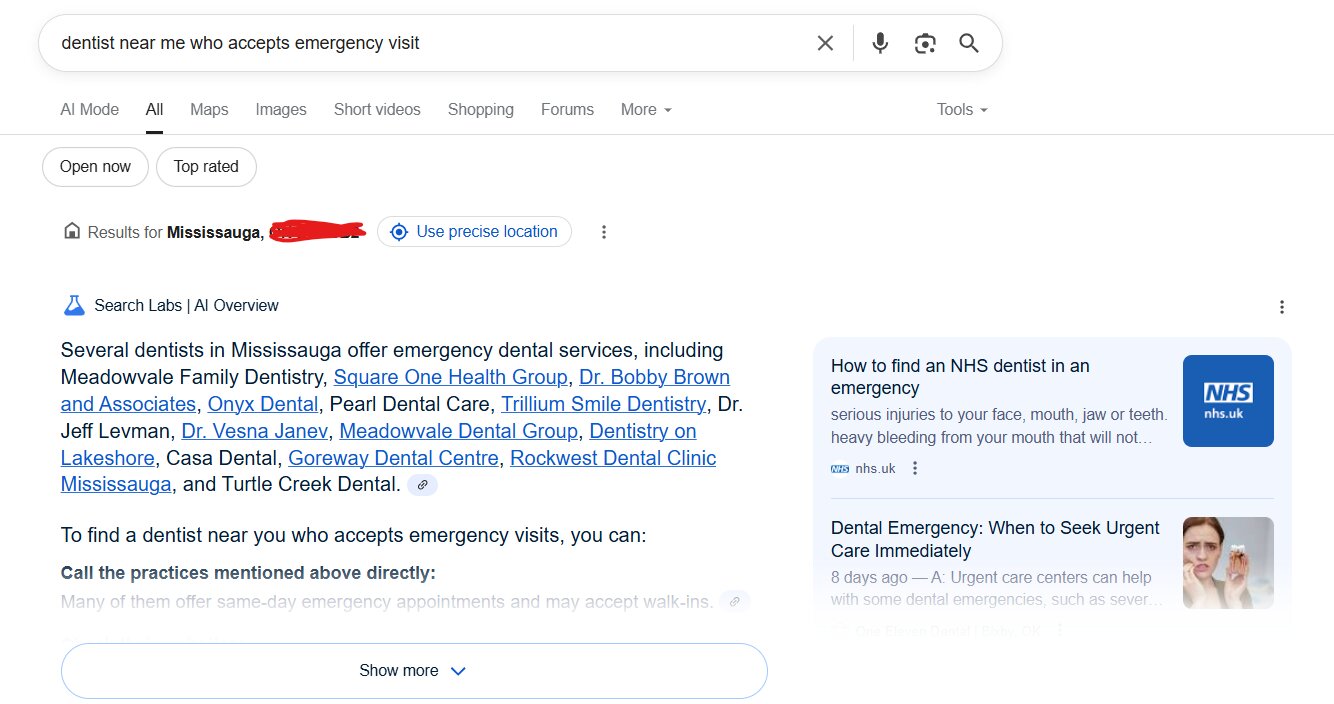The image size is (1334, 704).
Task: Open AI Overview three-dot options menu
Action: pos(1282,307)
